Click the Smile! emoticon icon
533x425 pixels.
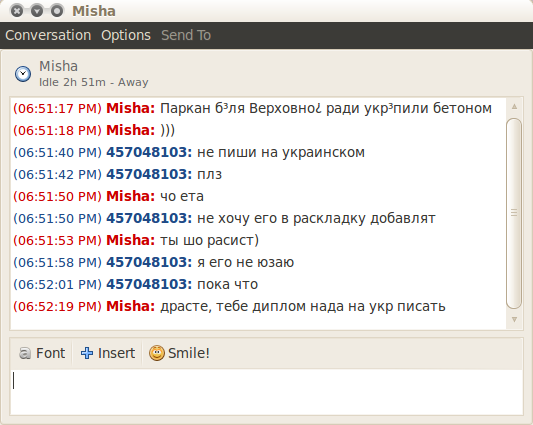(x=157, y=353)
